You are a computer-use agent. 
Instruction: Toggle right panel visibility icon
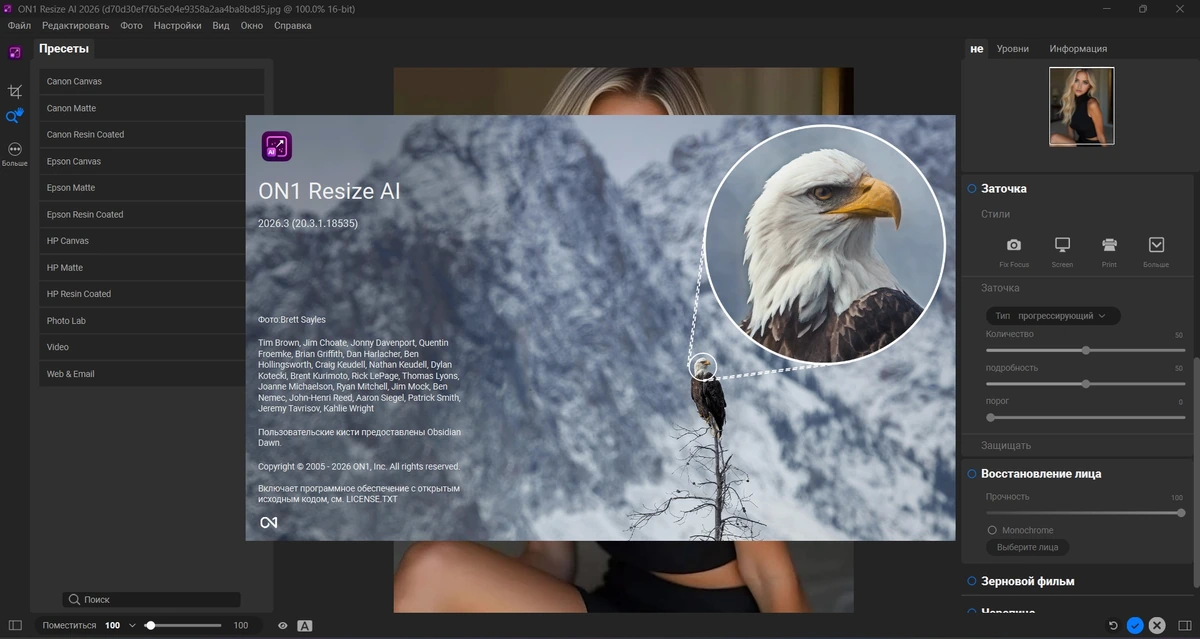click(1185, 625)
